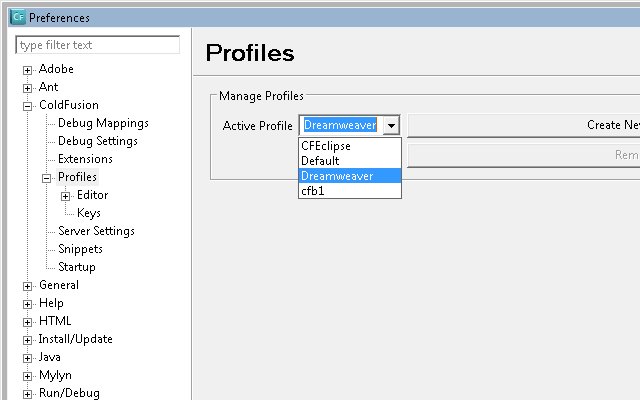The width and height of the screenshot is (640, 400).
Task: Expand the Adobe tree node
Action: [27, 70]
